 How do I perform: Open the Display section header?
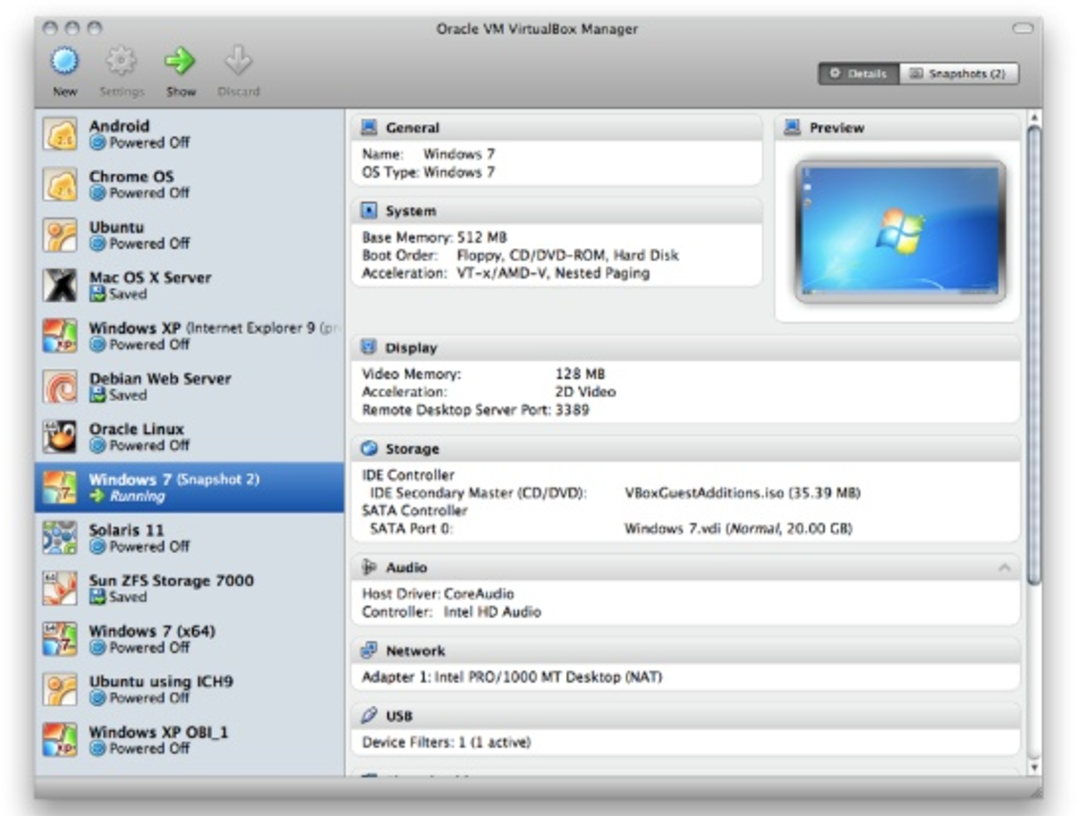(686, 347)
